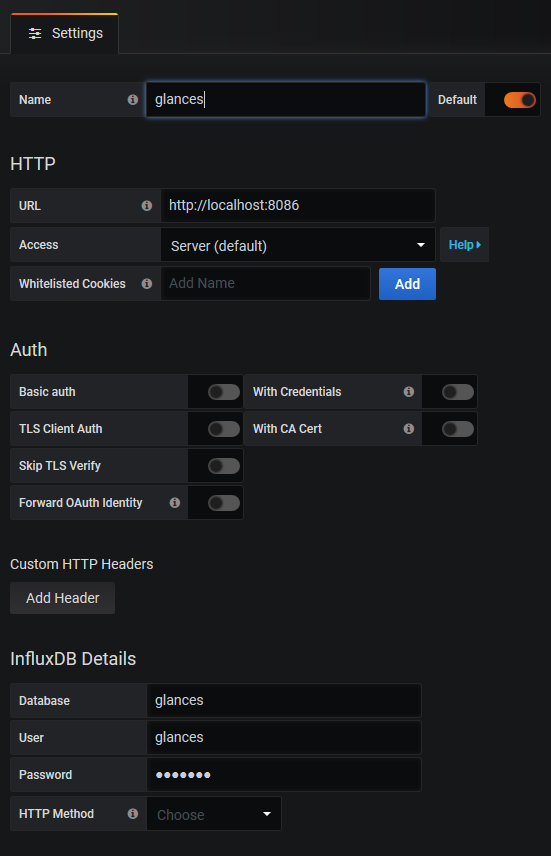Open the HTTP Method Choose dropdown
The width and height of the screenshot is (551, 856).
pos(214,814)
